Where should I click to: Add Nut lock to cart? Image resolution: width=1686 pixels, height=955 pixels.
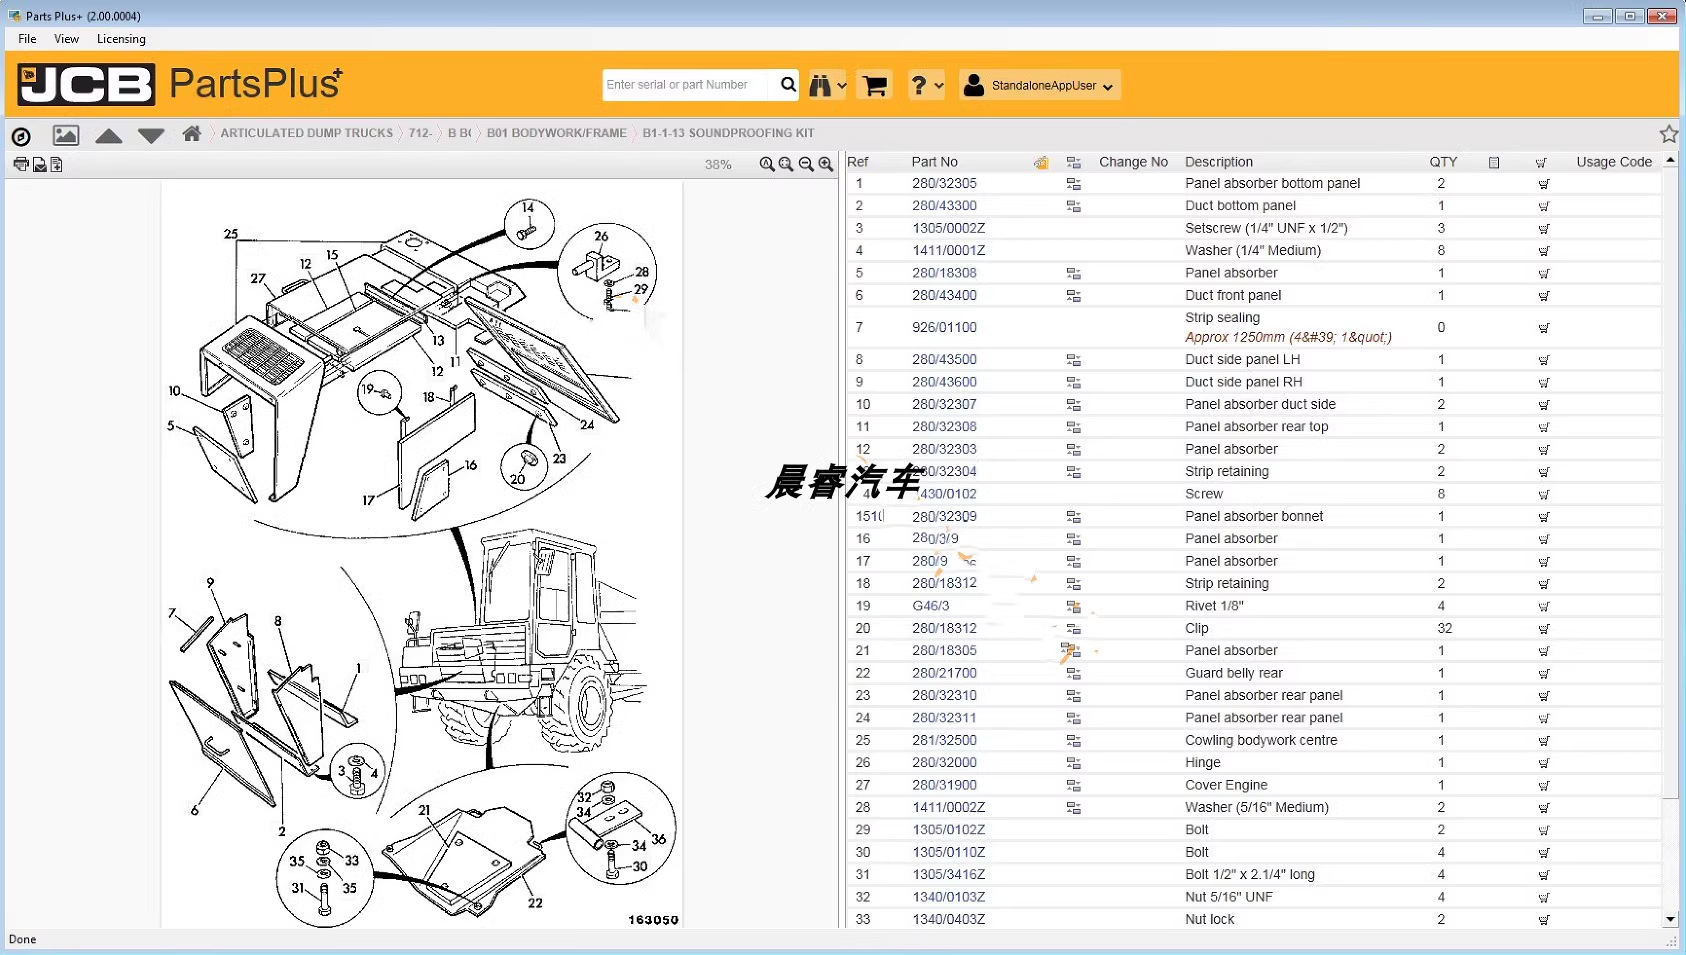coord(1543,920)
